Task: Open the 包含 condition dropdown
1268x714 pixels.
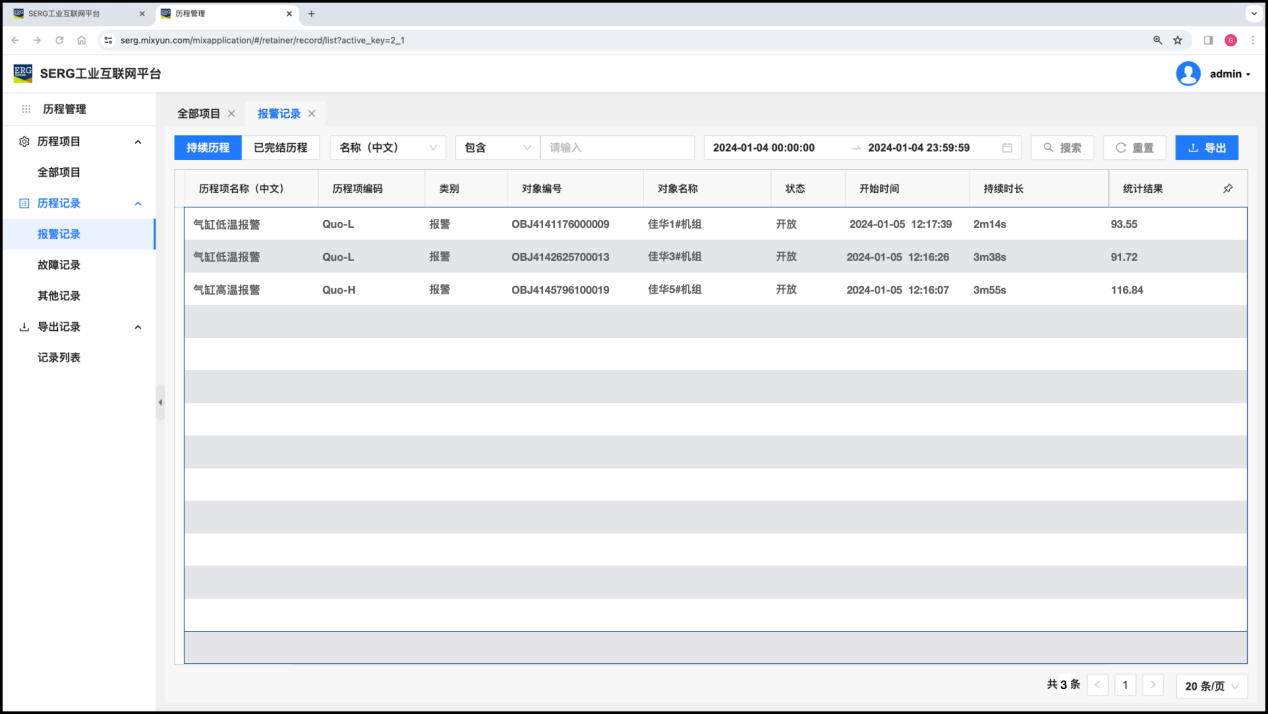Action: [x=497, y=148]
